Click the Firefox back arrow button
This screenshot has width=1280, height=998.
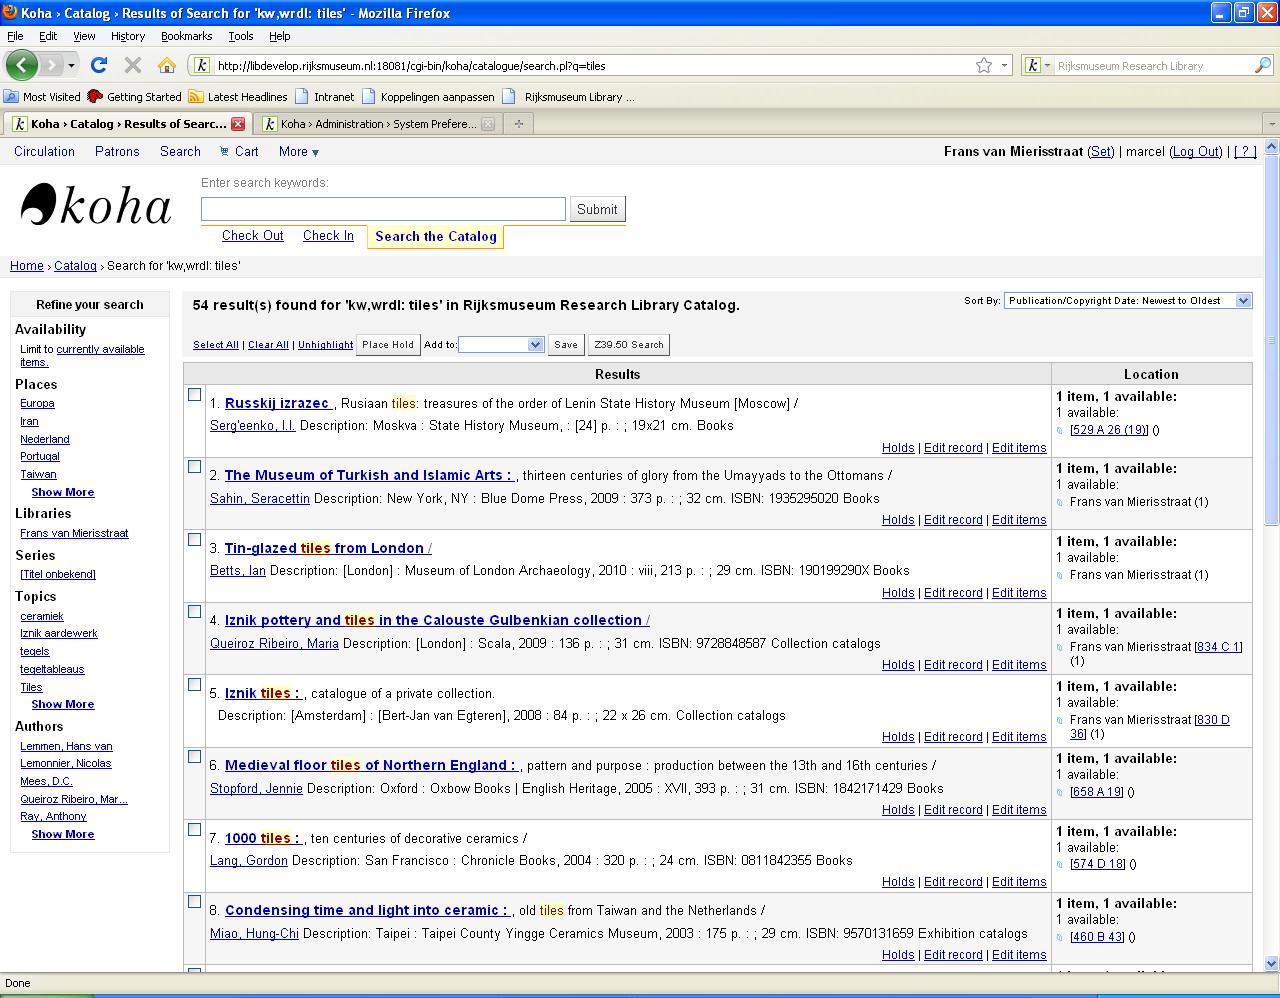click(x=22, y=65)
